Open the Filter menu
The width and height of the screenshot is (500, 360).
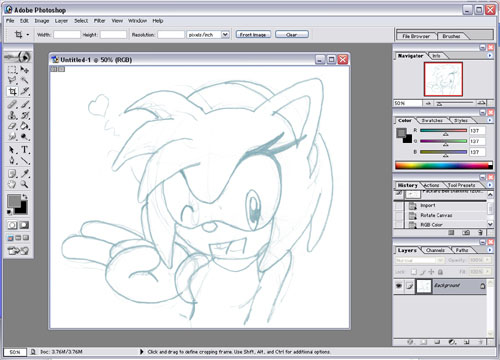[99, 21]
